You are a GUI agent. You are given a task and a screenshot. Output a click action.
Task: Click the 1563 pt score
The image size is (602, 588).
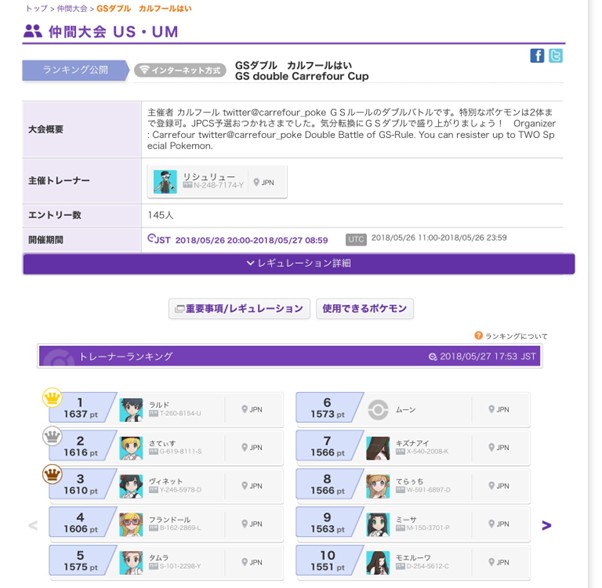point(327,529)
